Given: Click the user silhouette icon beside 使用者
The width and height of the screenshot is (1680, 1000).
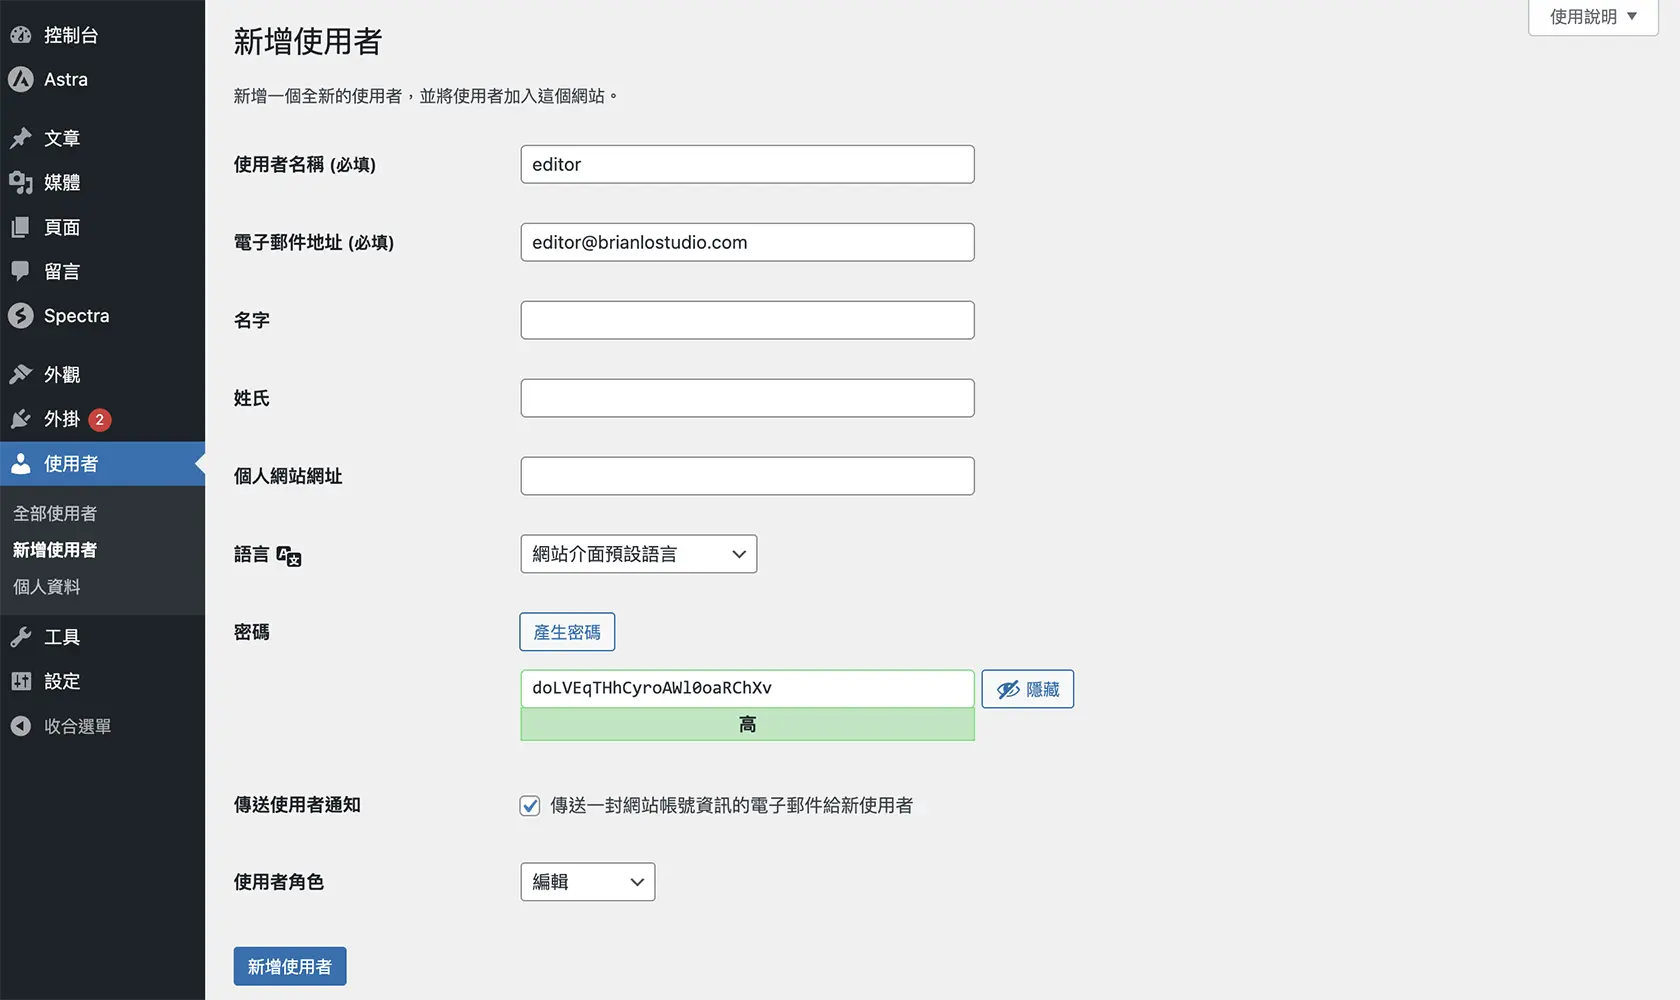Looking at the screenshot, I should click(x=21, y=464).
